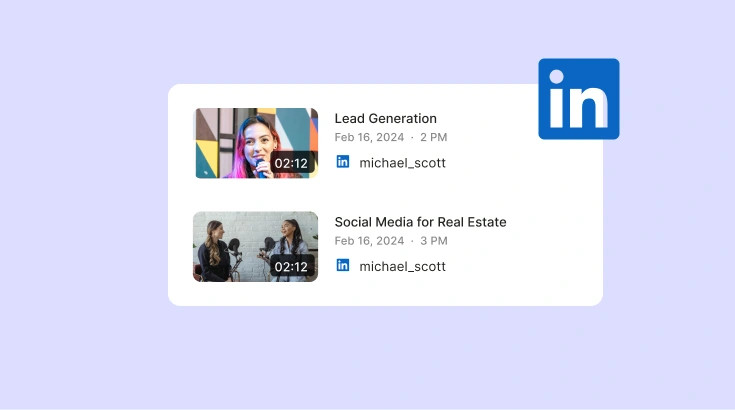This screenshot has width=735, height=410.
Task: Click Feb 16, 2024 date under Lead Generation
Action: (x=369, y=137)
